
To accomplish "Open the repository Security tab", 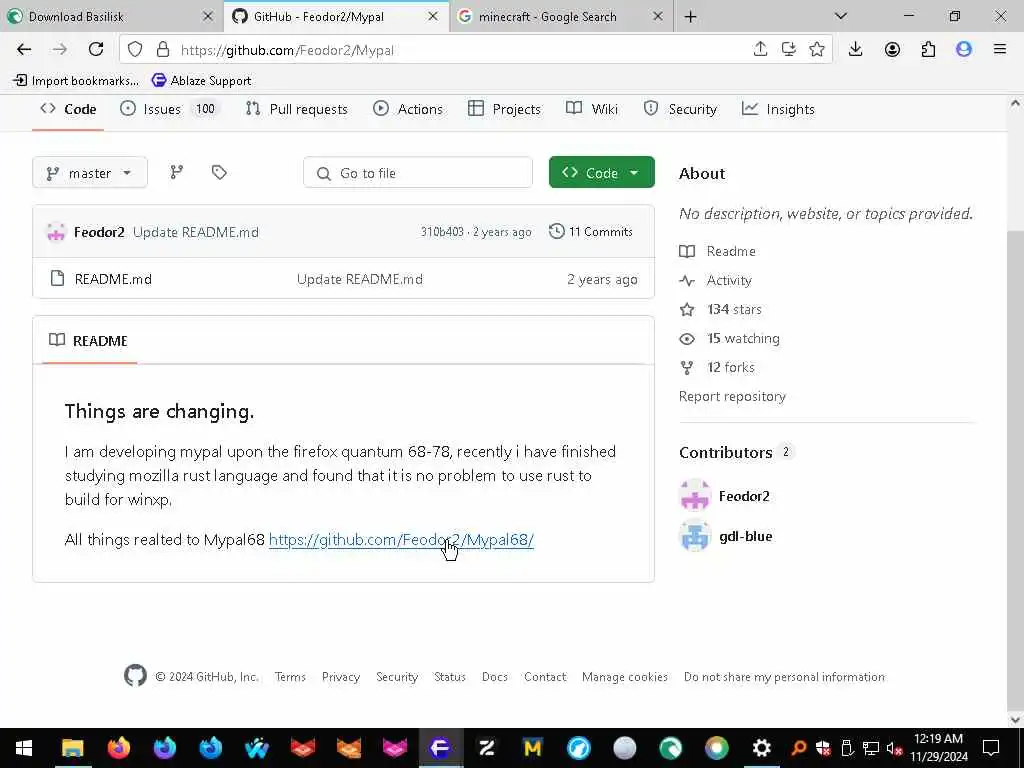I will (680, 109).
